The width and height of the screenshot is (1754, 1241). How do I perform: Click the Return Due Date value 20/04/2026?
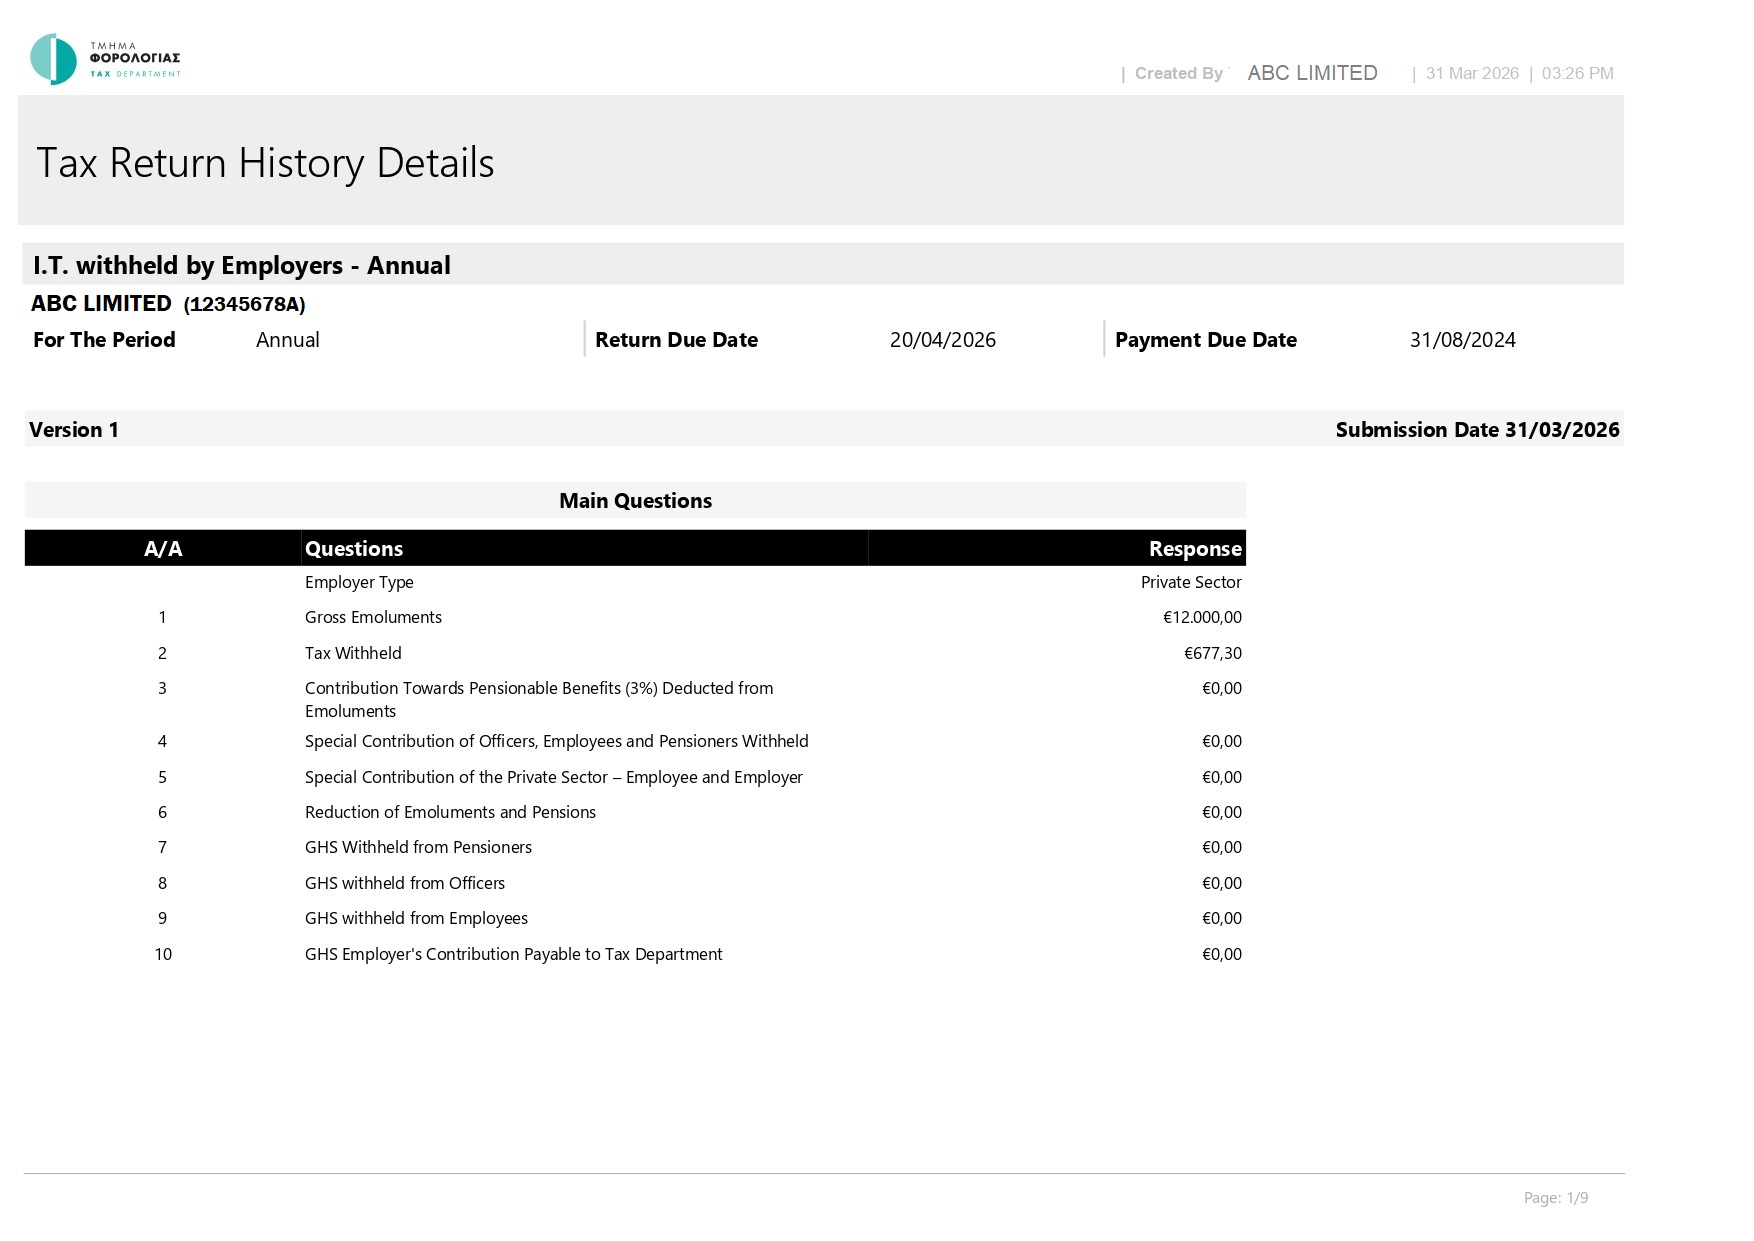(943, 340)
